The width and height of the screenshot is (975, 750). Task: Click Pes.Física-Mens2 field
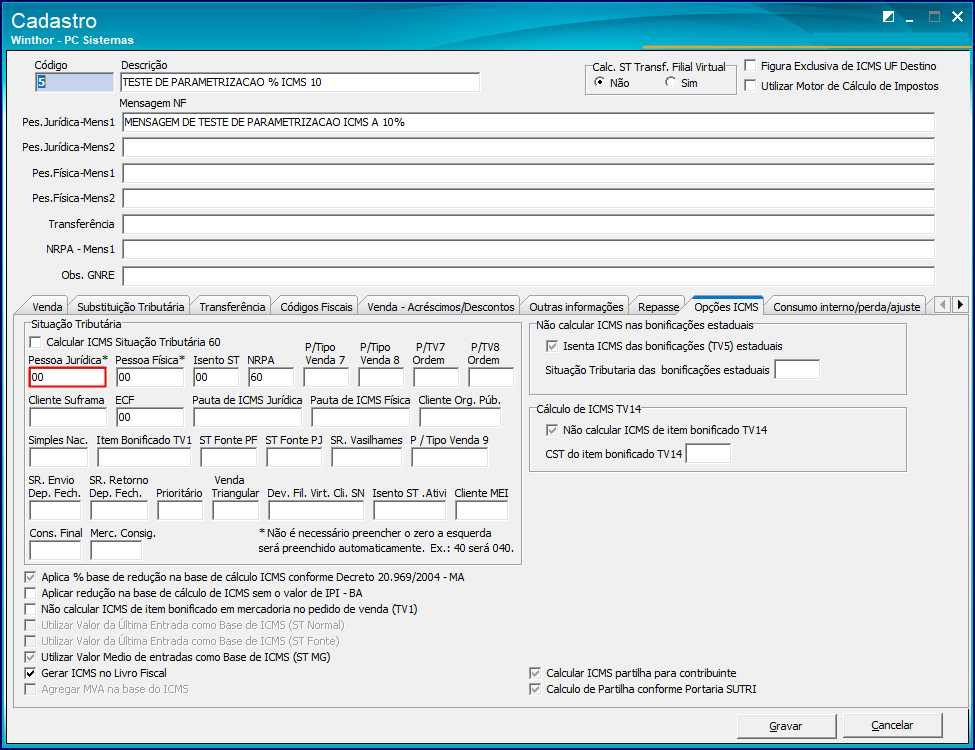point(529,198)
